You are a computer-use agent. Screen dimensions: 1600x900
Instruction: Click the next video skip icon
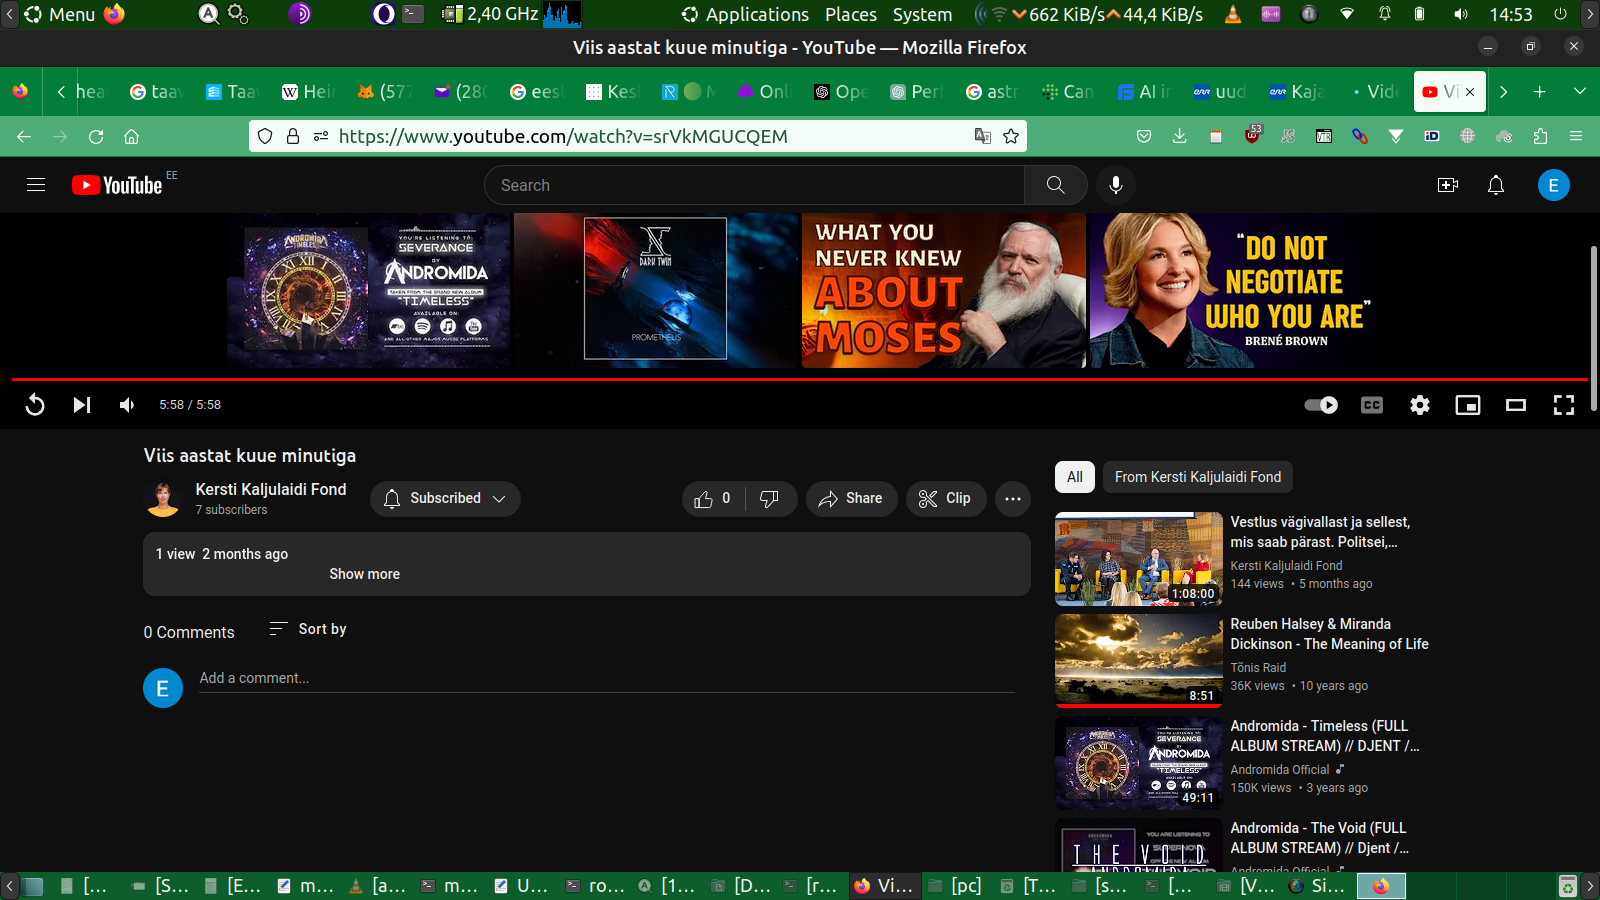(x=82, y=405)
